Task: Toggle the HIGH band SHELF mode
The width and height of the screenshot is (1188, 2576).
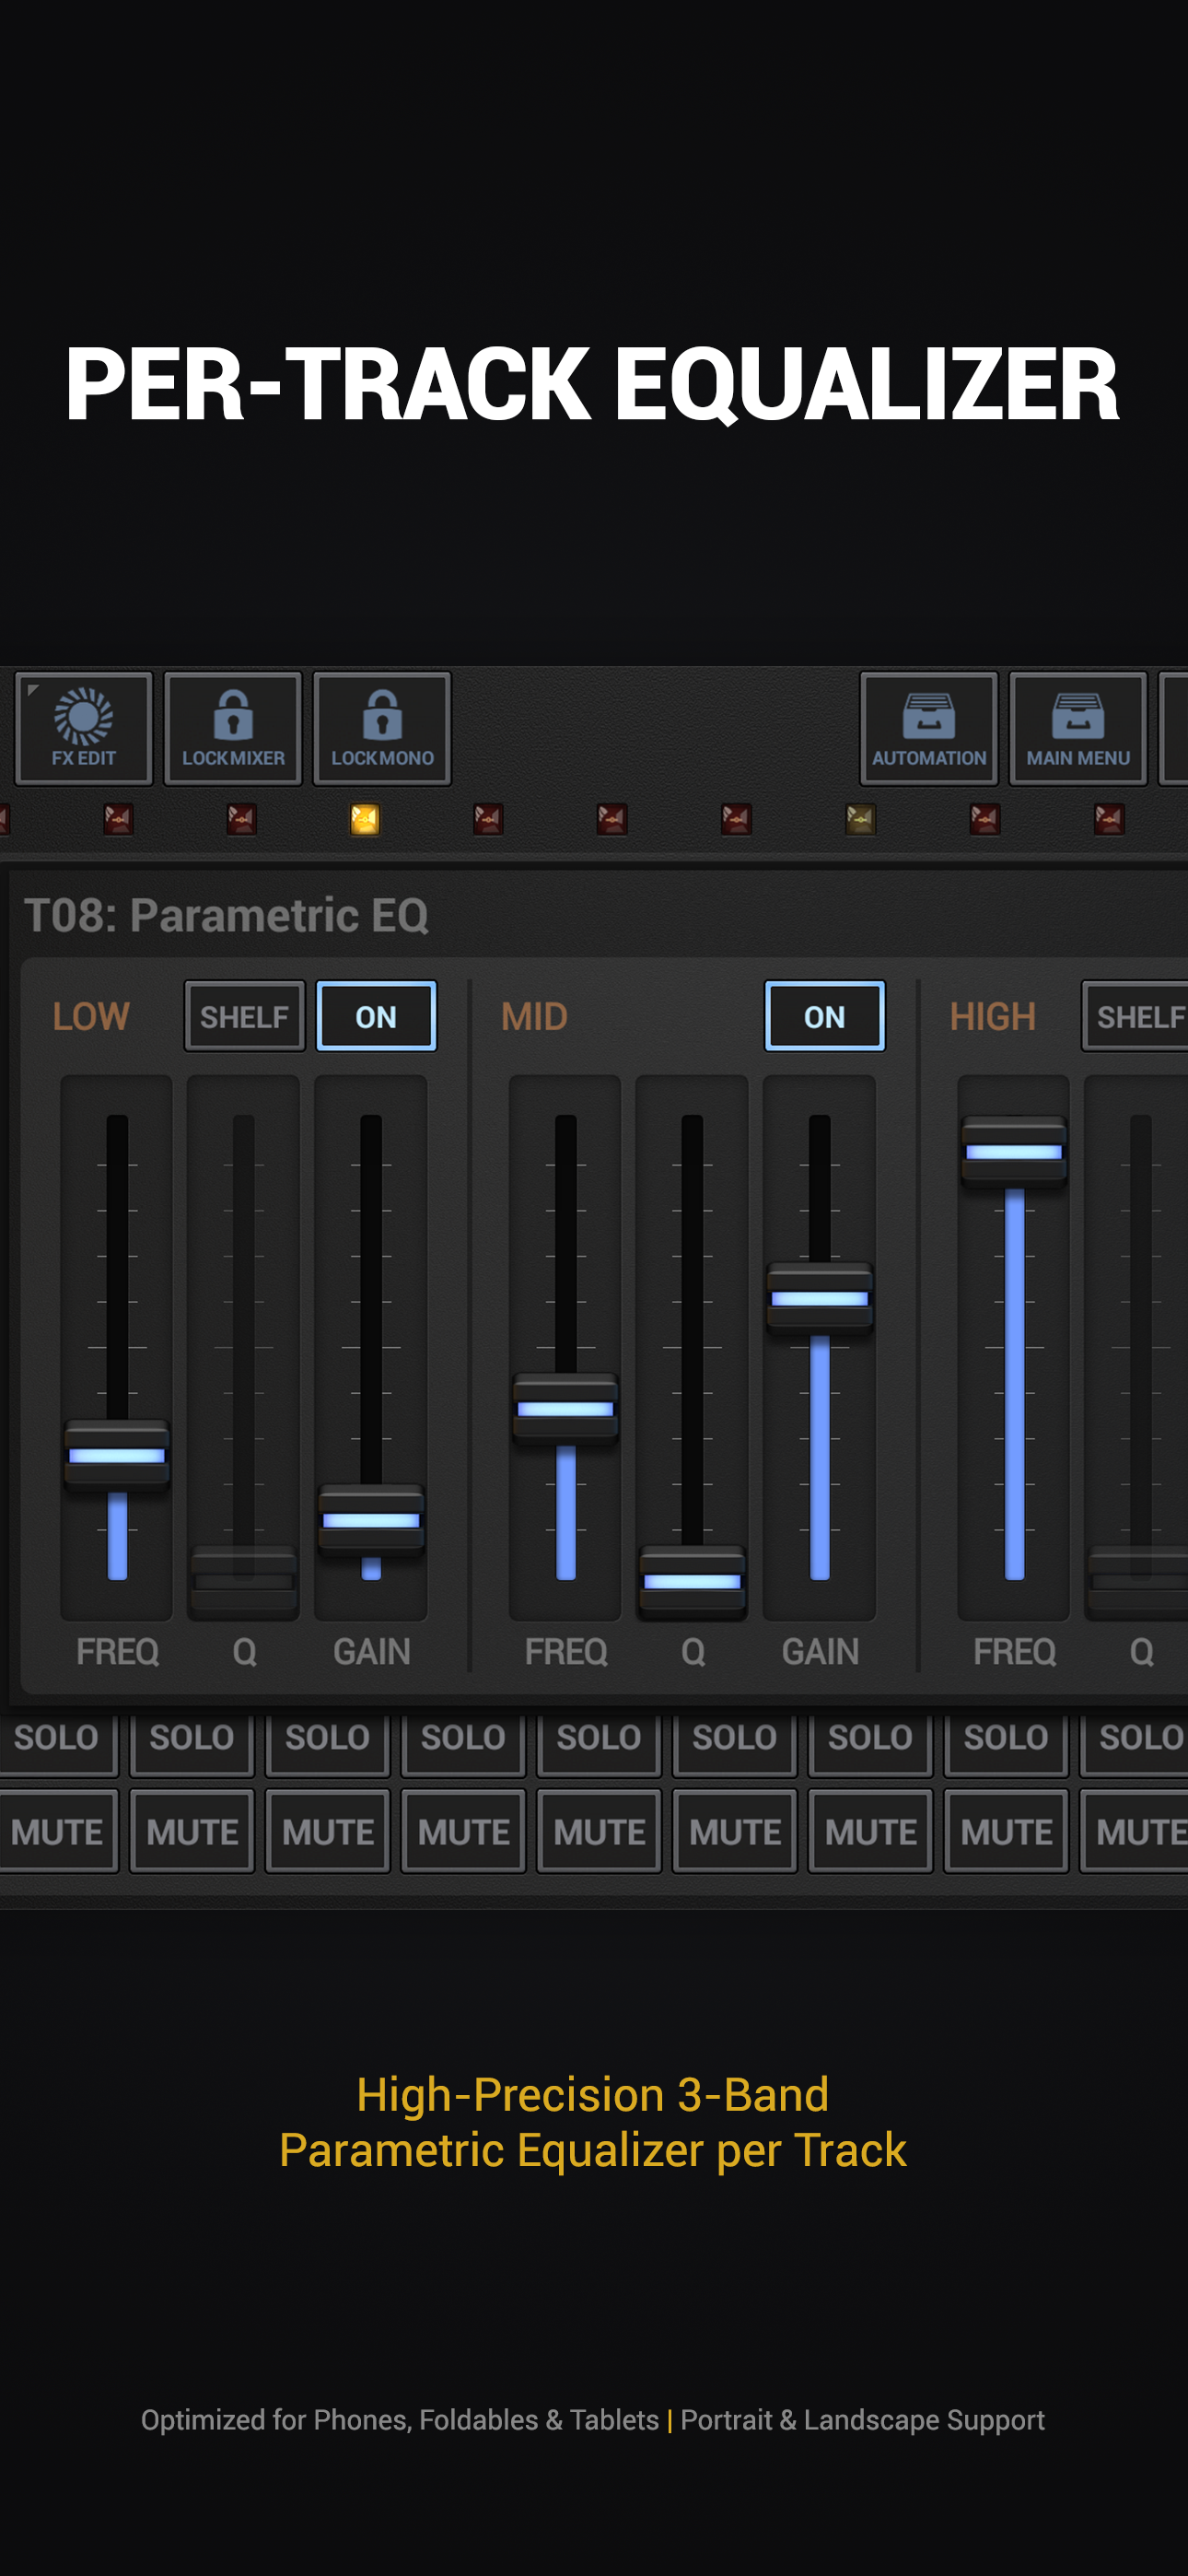Action: point(1135,1016)
